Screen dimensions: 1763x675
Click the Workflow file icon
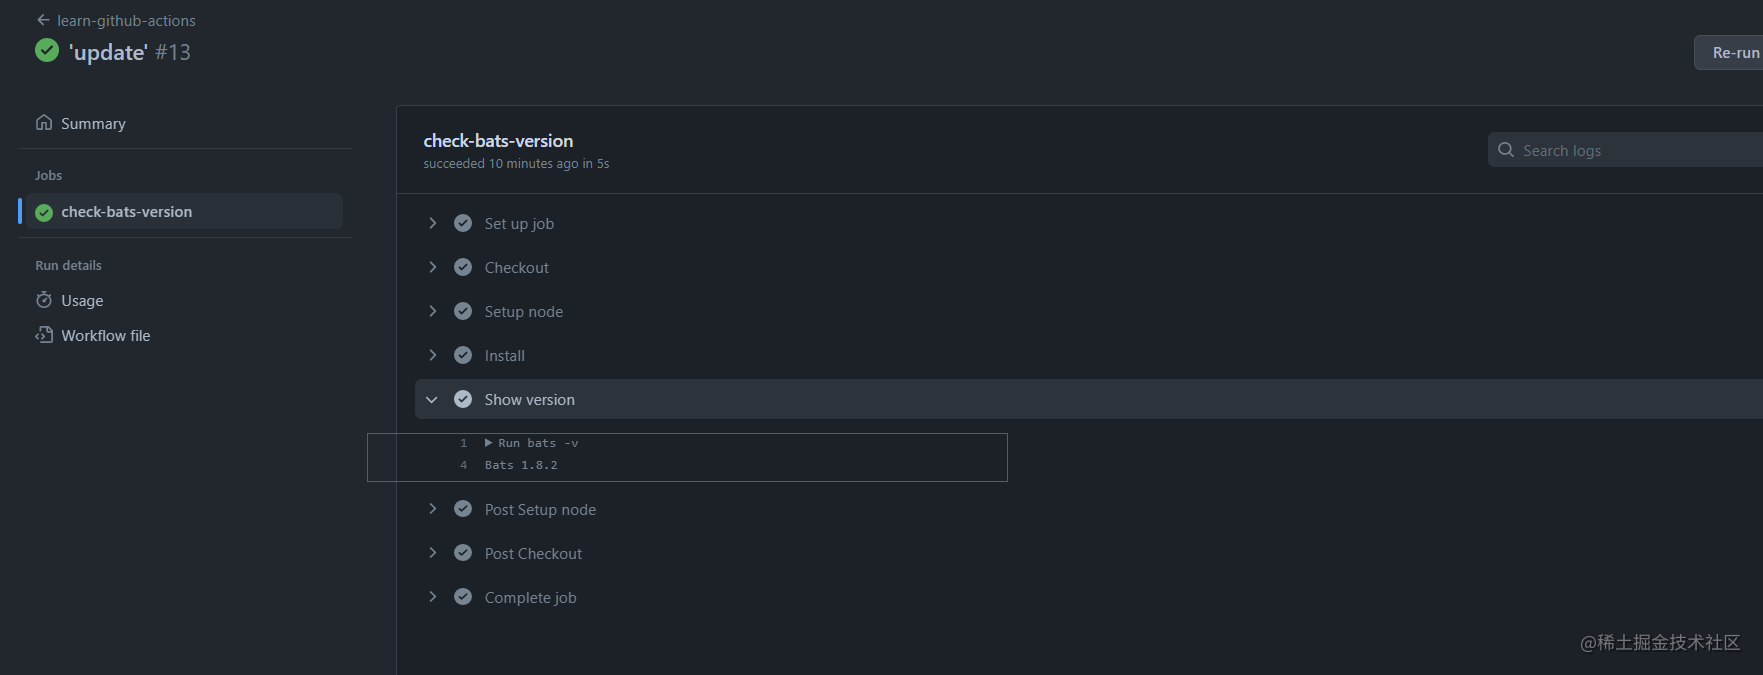(x=44, y=335)
